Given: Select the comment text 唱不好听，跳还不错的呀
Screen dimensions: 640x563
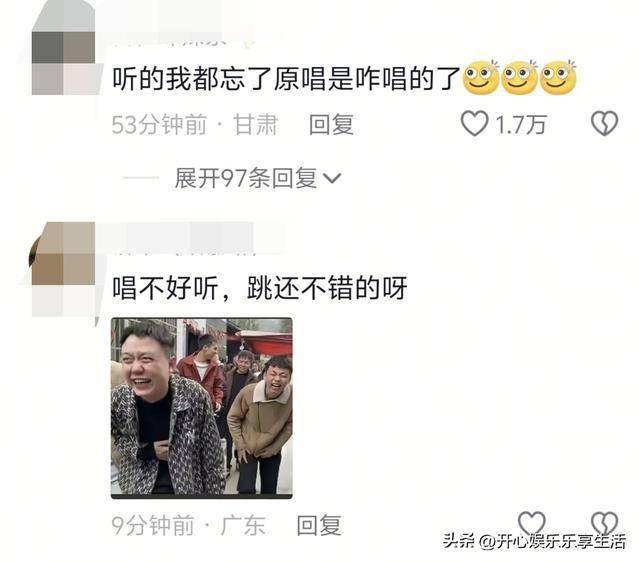Looking at the screenshot, I should click(x=260, y=288).
